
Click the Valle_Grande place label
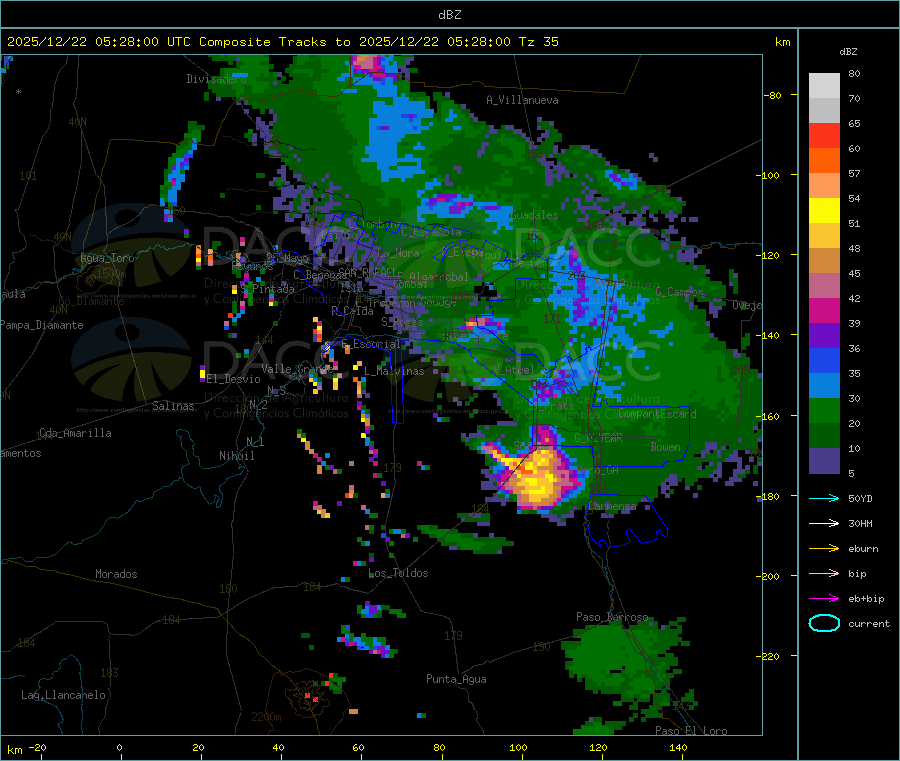click(297, 369)
